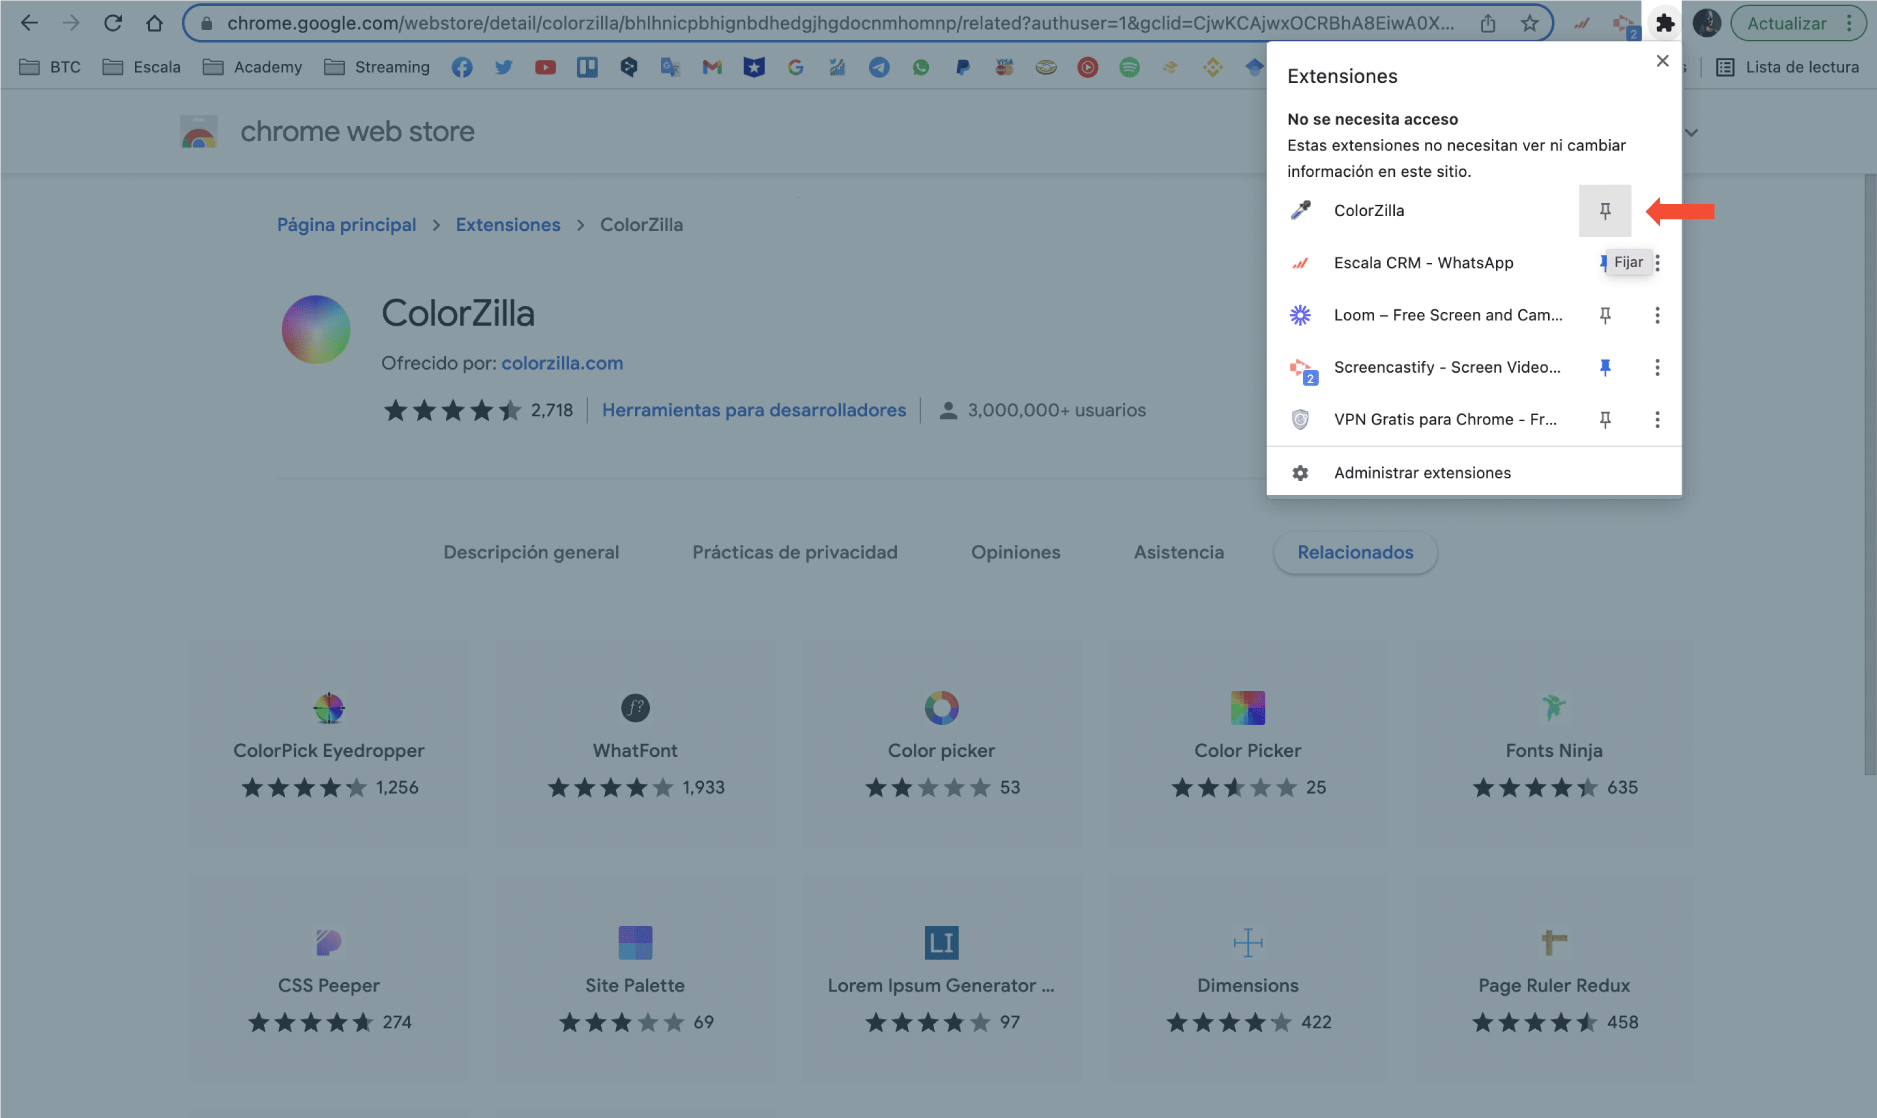Open the Chrome profile avatar
The width and height of the screenshot is (1877, 1118).
(1707, 23)
